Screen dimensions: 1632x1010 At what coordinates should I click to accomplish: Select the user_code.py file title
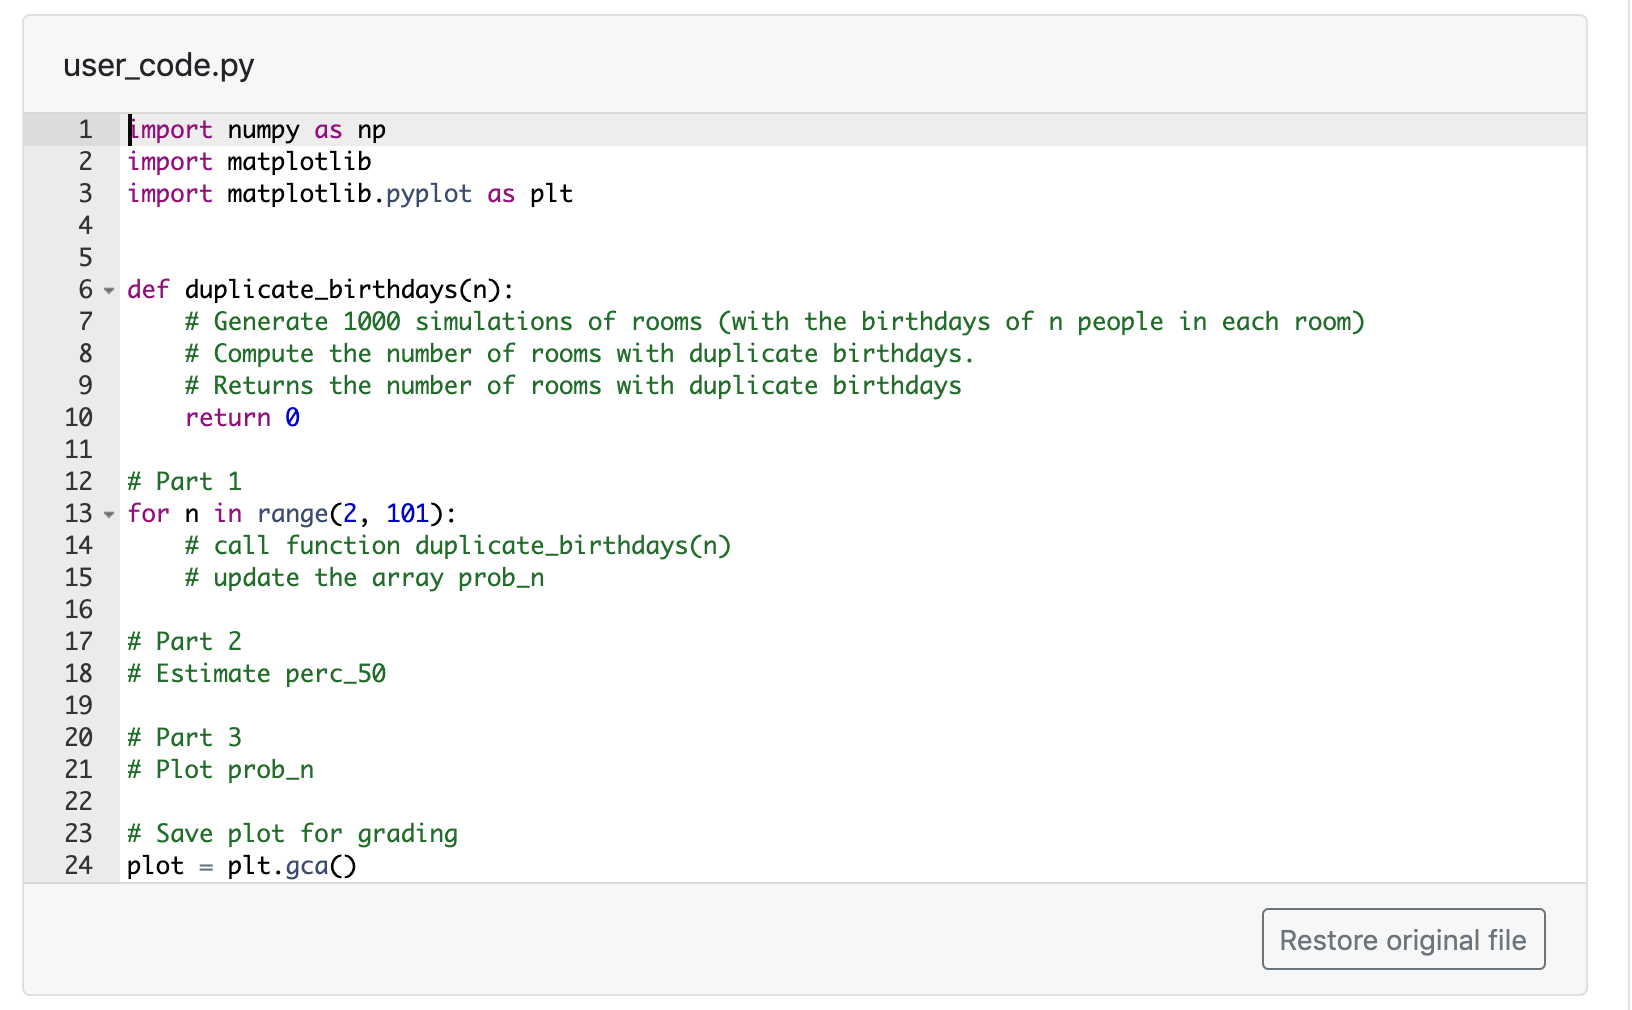pos(159,66)
